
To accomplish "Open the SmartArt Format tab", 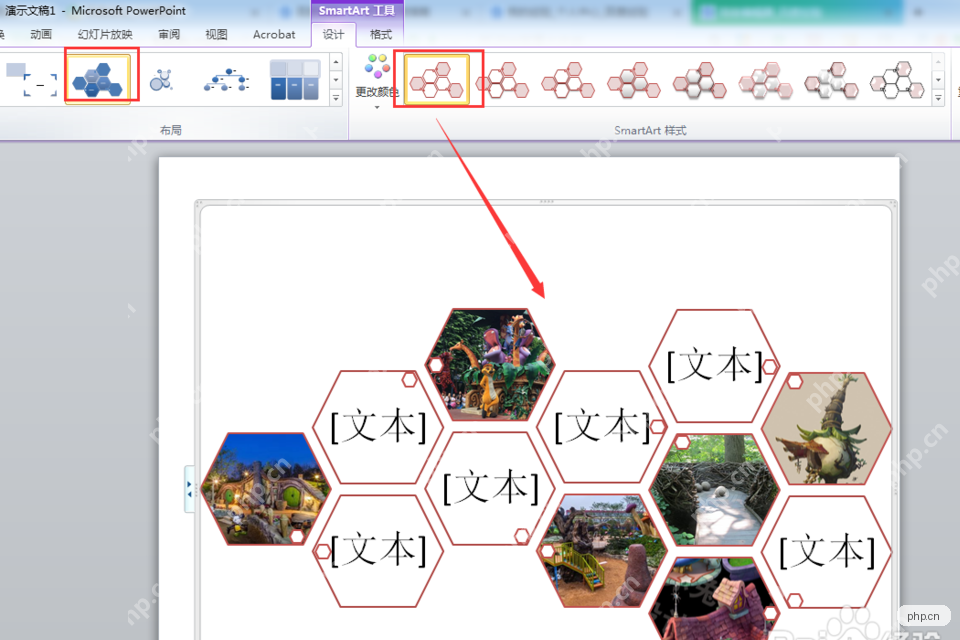I will (x=381, y=34).
